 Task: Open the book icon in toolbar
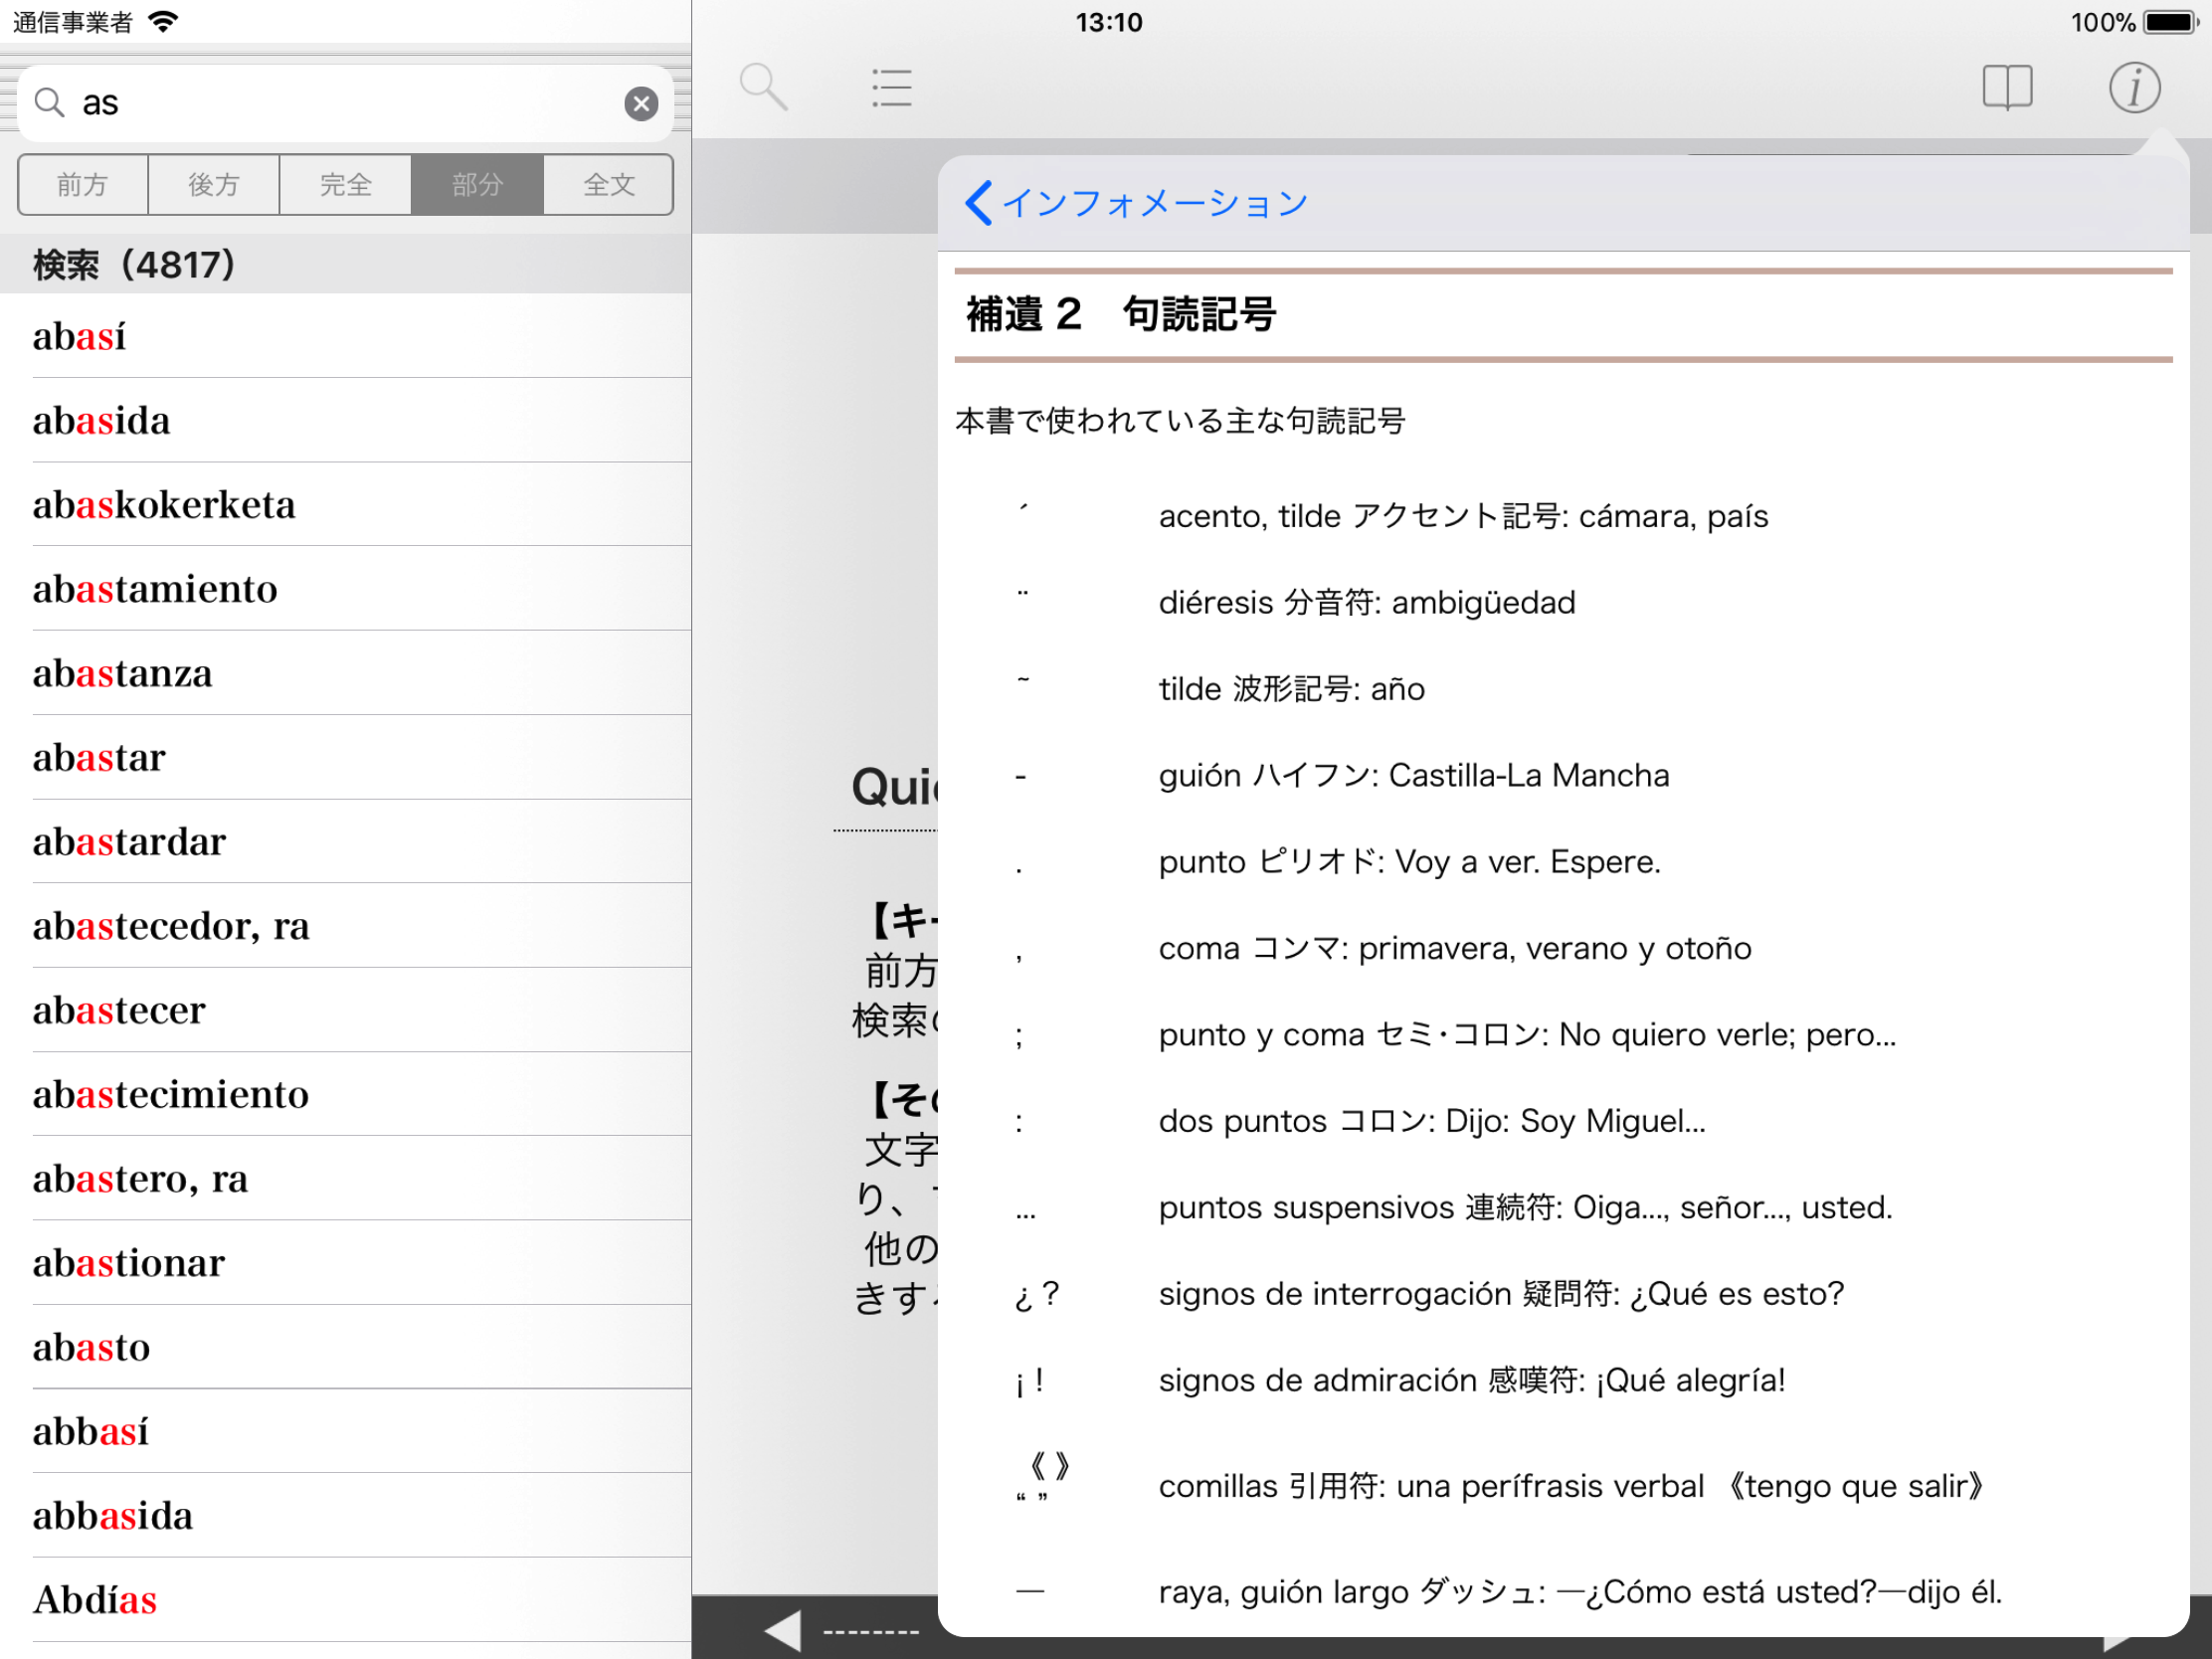tap(2007, 88)
